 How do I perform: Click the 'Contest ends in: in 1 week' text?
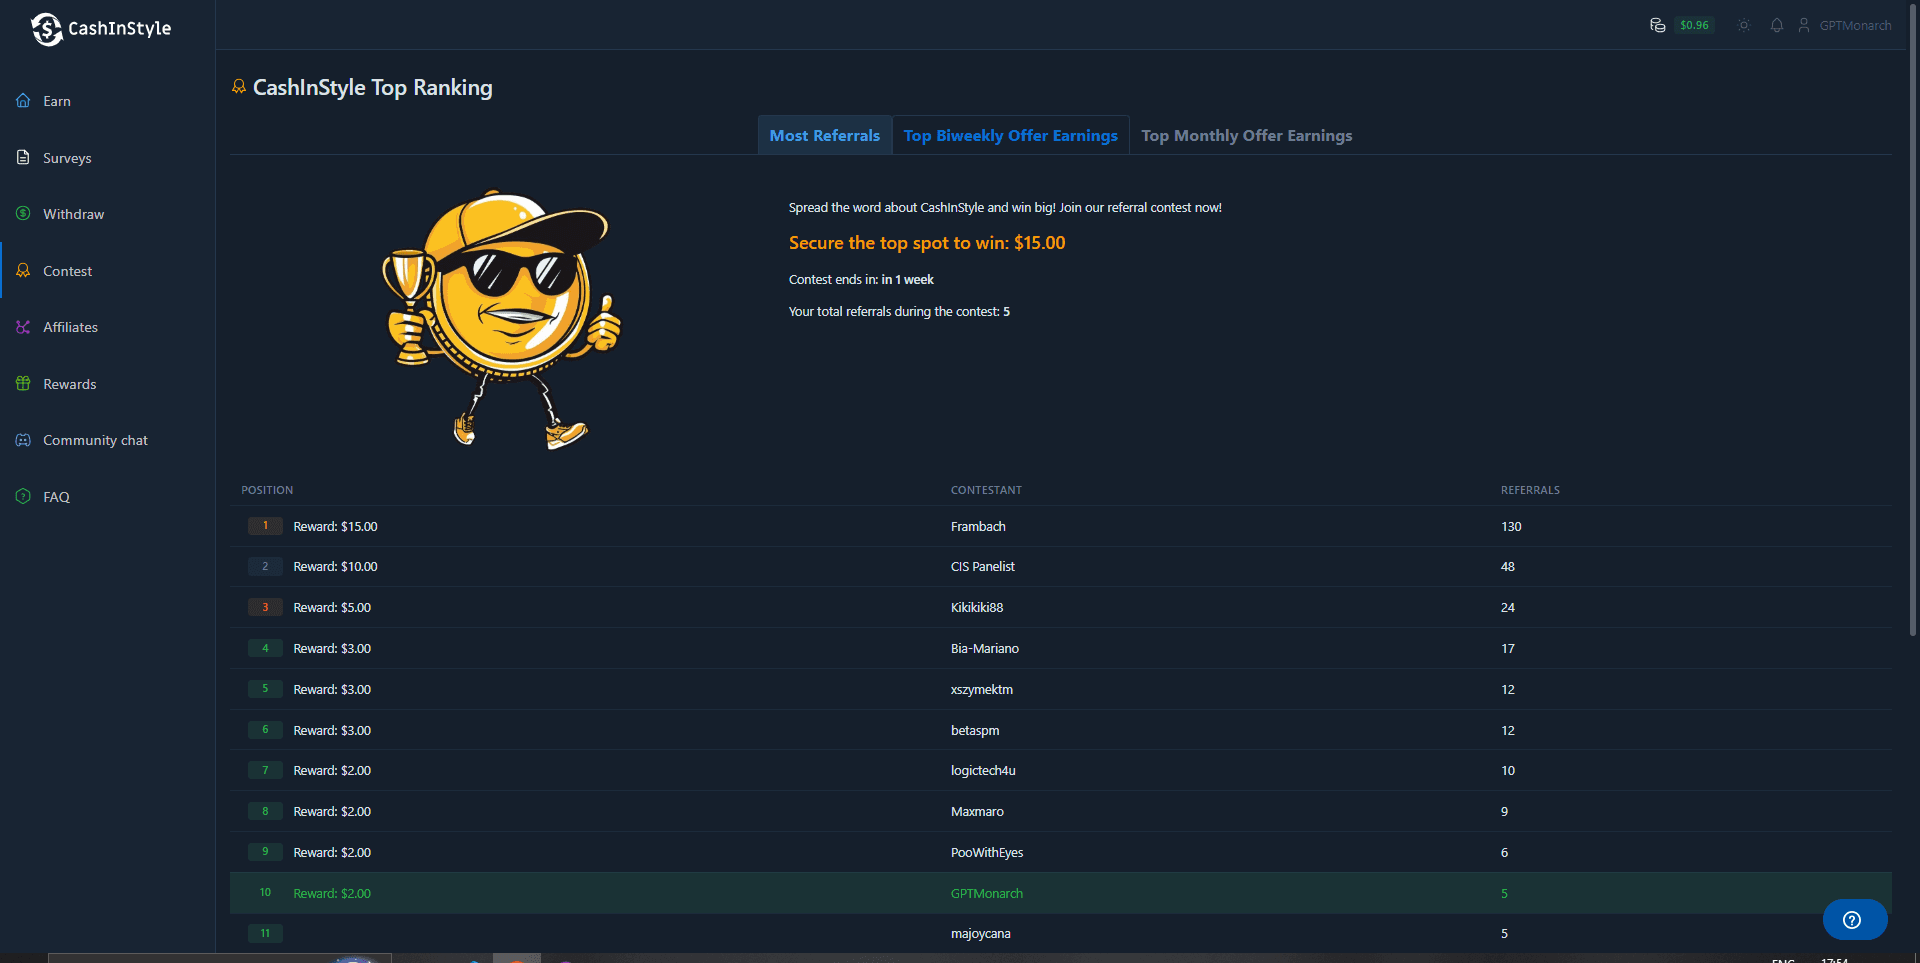[861, 279]
